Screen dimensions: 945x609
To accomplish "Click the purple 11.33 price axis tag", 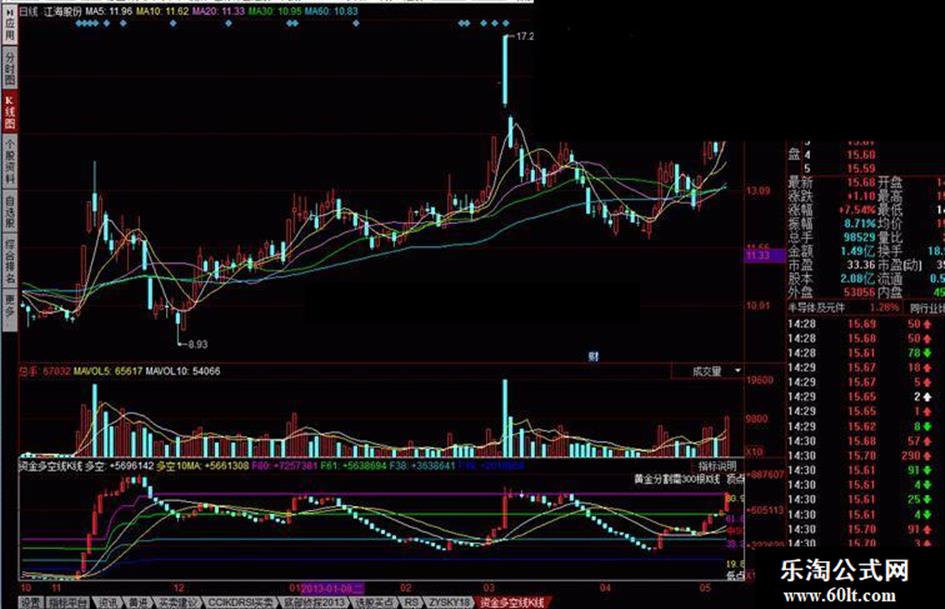I will [765, 256].
